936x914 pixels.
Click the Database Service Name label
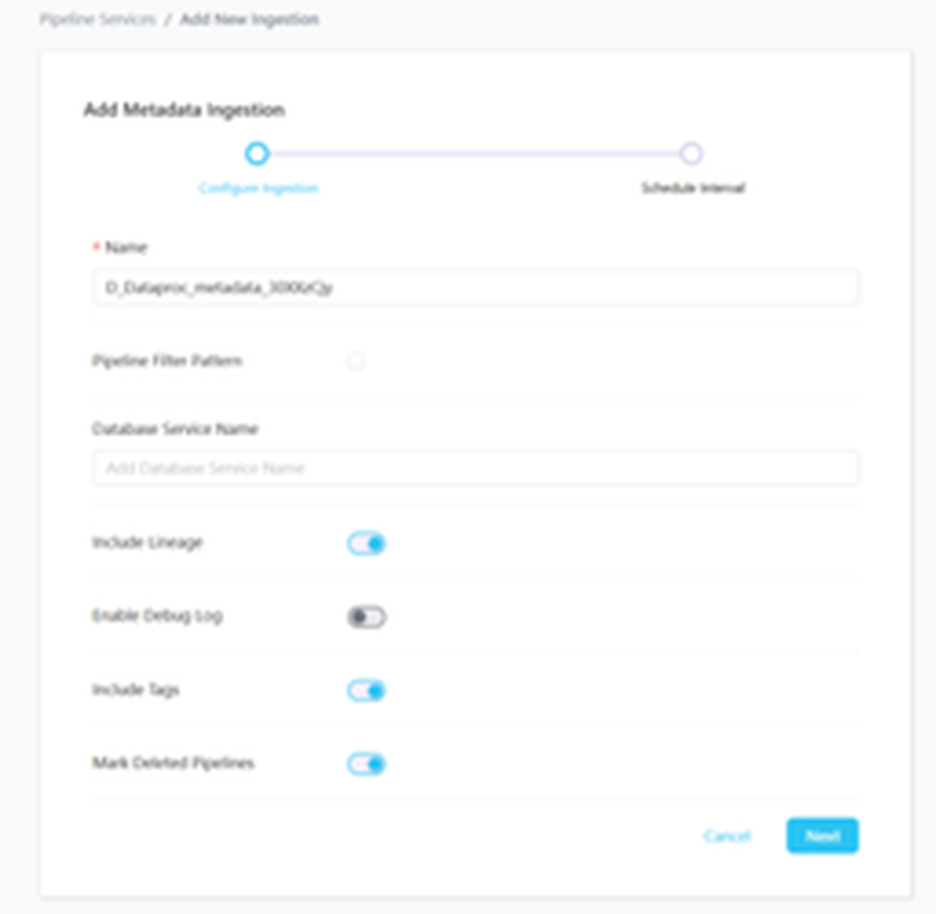(175, 429)
